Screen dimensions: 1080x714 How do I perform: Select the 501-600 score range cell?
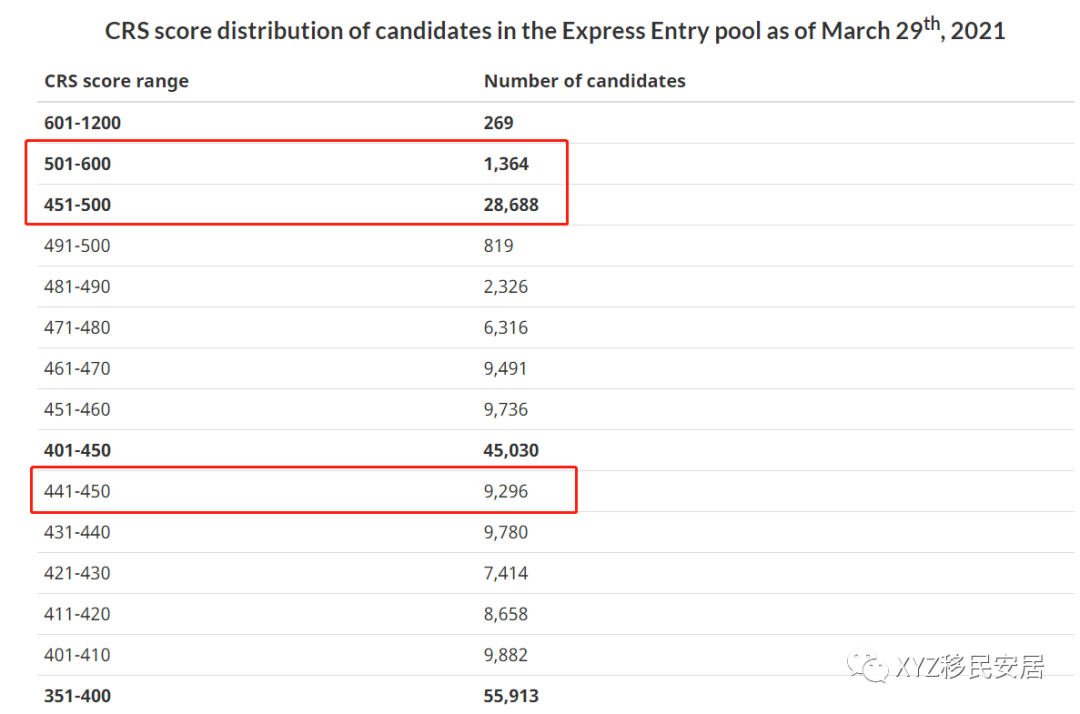(x=77, y=164)
